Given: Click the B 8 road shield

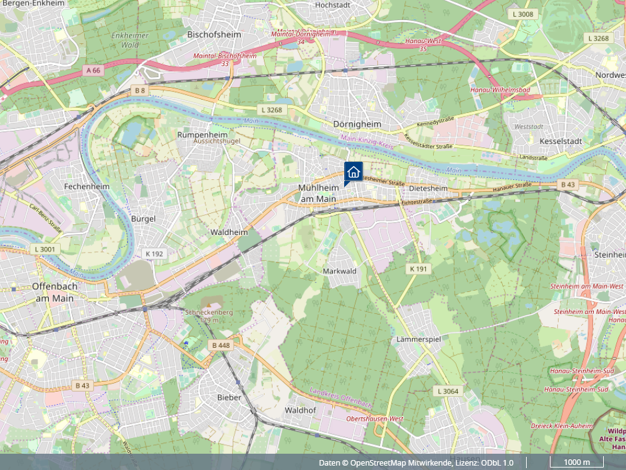Looking at the screenshot, I should pyautogui.click(x=140, y=91).
